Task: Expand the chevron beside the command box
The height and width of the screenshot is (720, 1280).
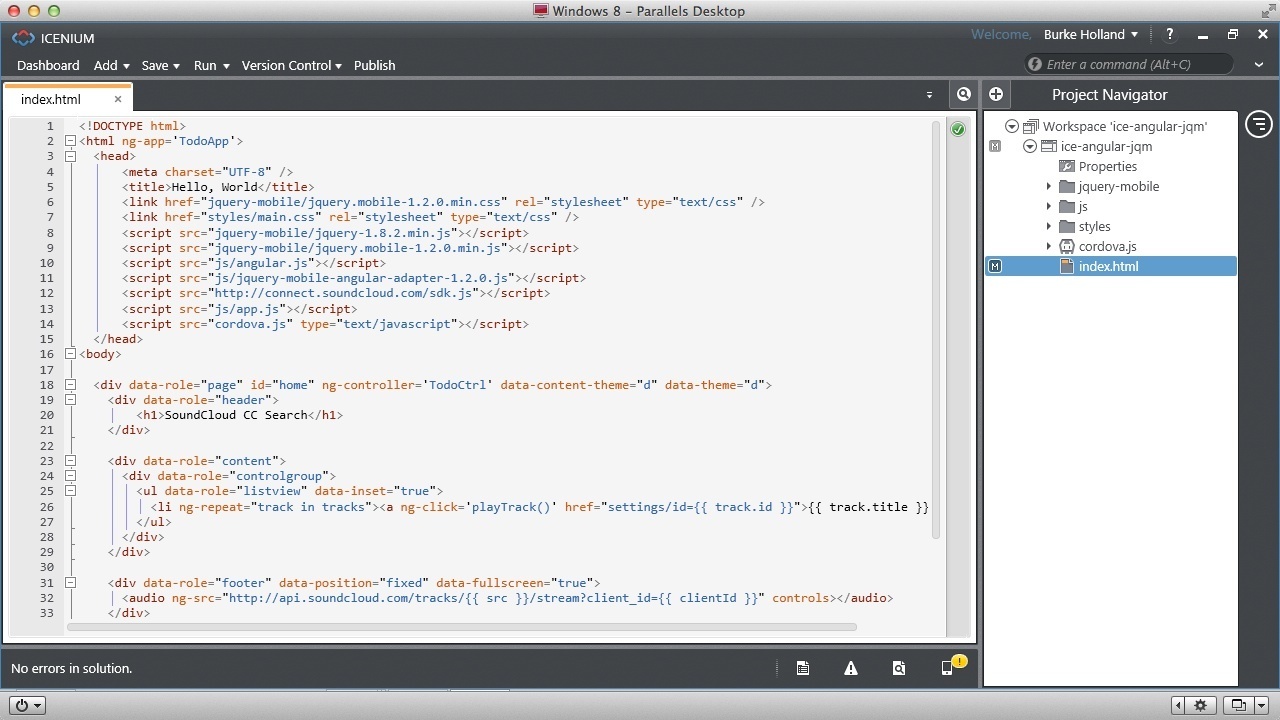Action: click(1259, 64)
